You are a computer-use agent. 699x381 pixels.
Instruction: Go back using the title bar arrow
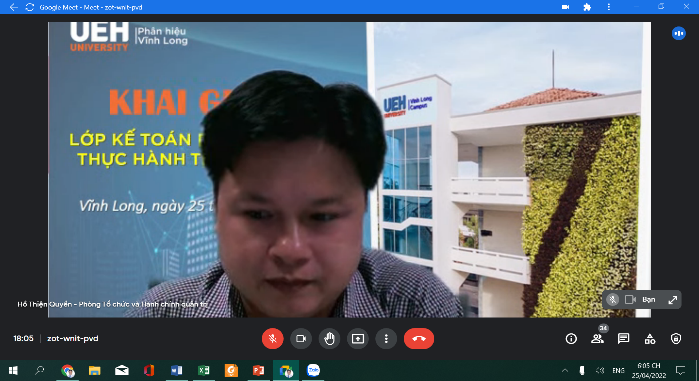pyautogui.click(x=13, y=7)
